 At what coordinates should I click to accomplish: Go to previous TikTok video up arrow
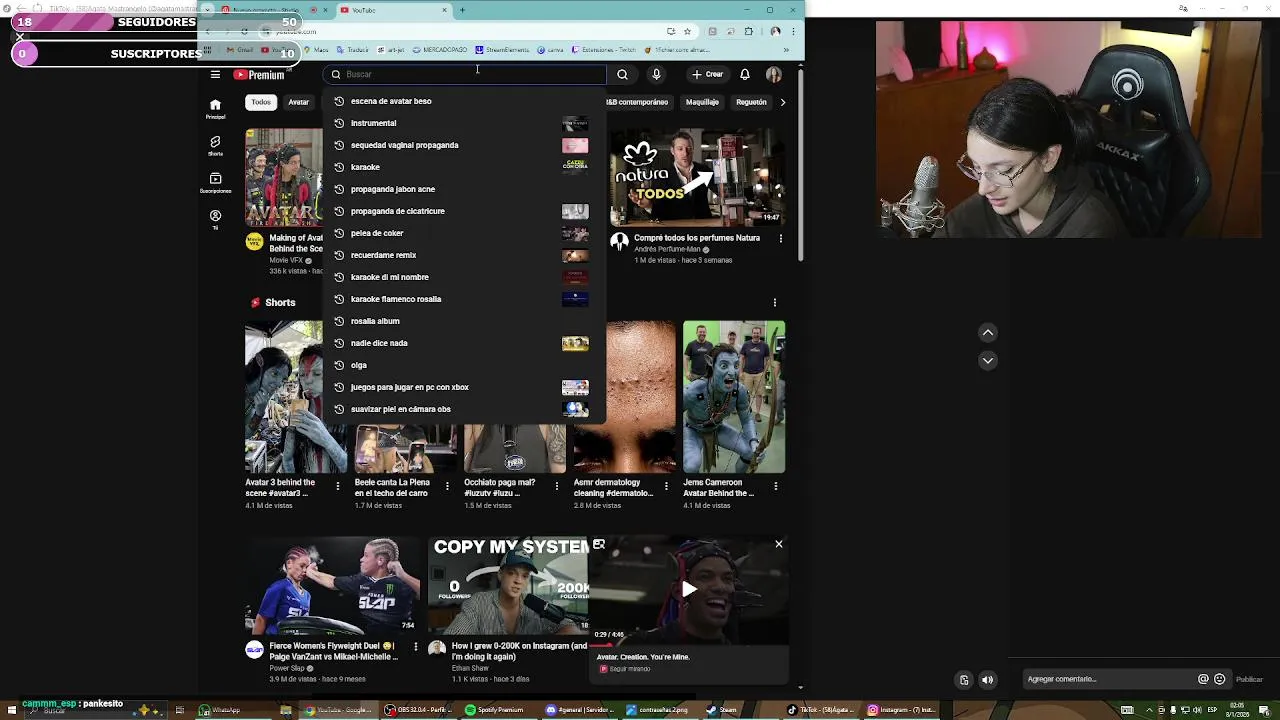988,333
